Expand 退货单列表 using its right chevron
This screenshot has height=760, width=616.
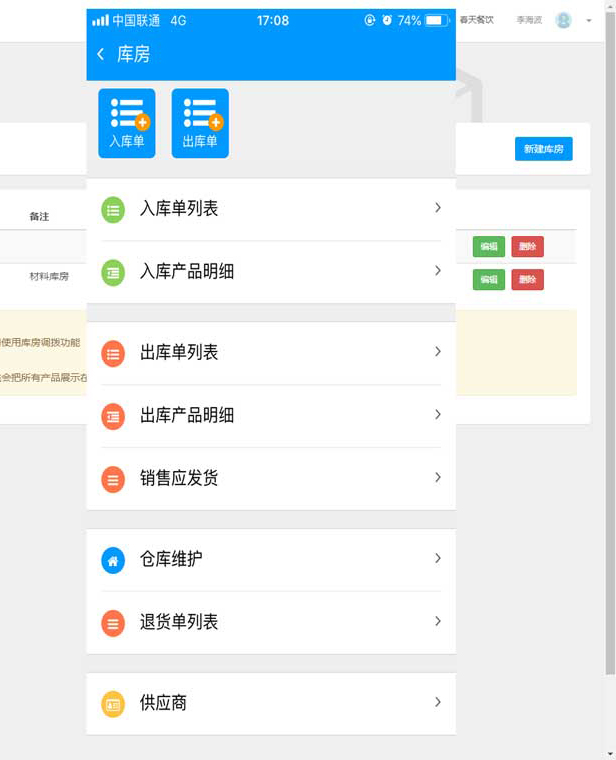coord(438,622)
